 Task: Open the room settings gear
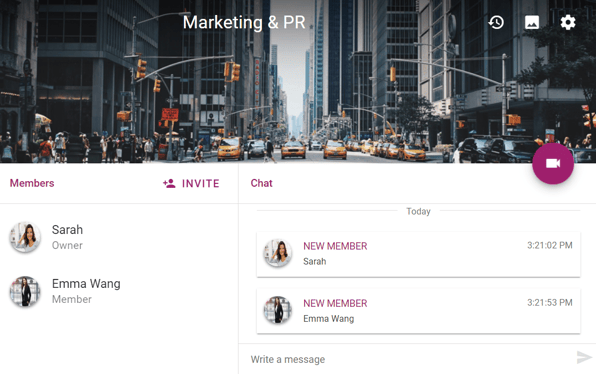[568, 22]
